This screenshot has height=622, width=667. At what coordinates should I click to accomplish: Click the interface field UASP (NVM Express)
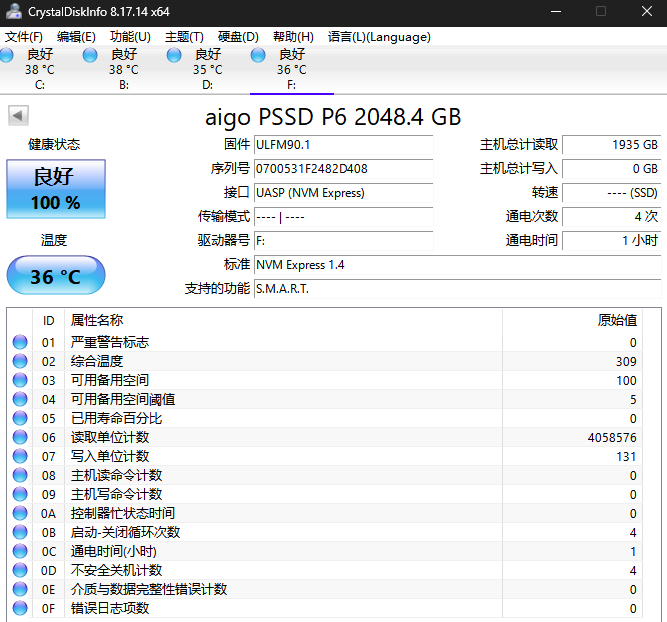pyautogui.click(x=343, y=193)
